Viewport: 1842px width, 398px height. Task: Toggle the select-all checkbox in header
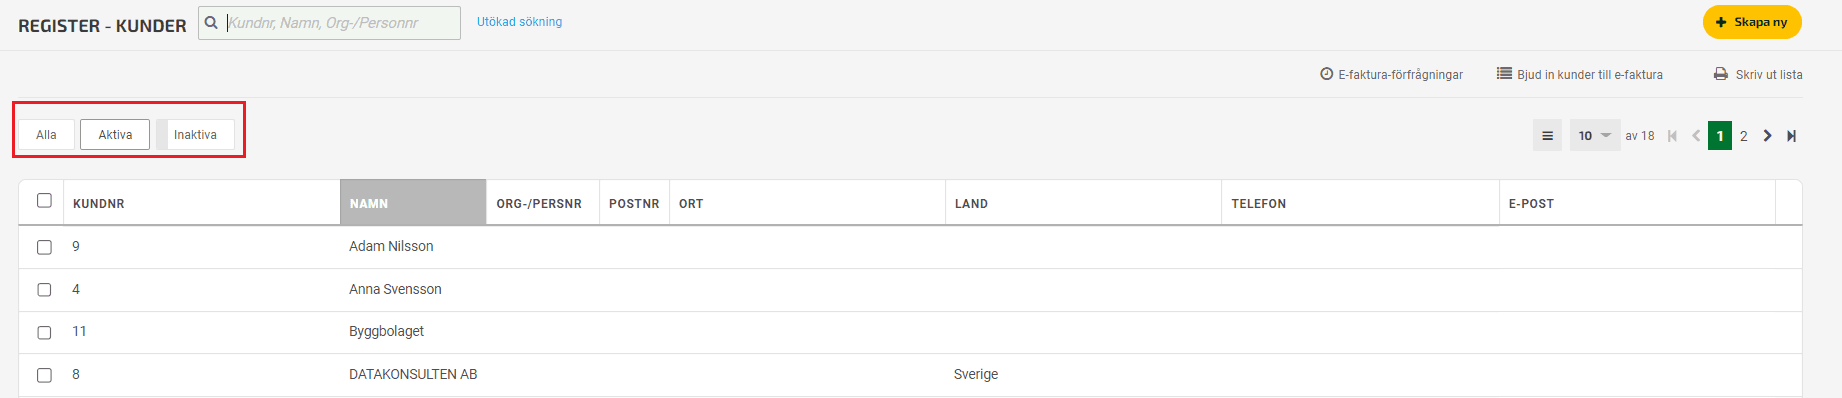point(44,200)
